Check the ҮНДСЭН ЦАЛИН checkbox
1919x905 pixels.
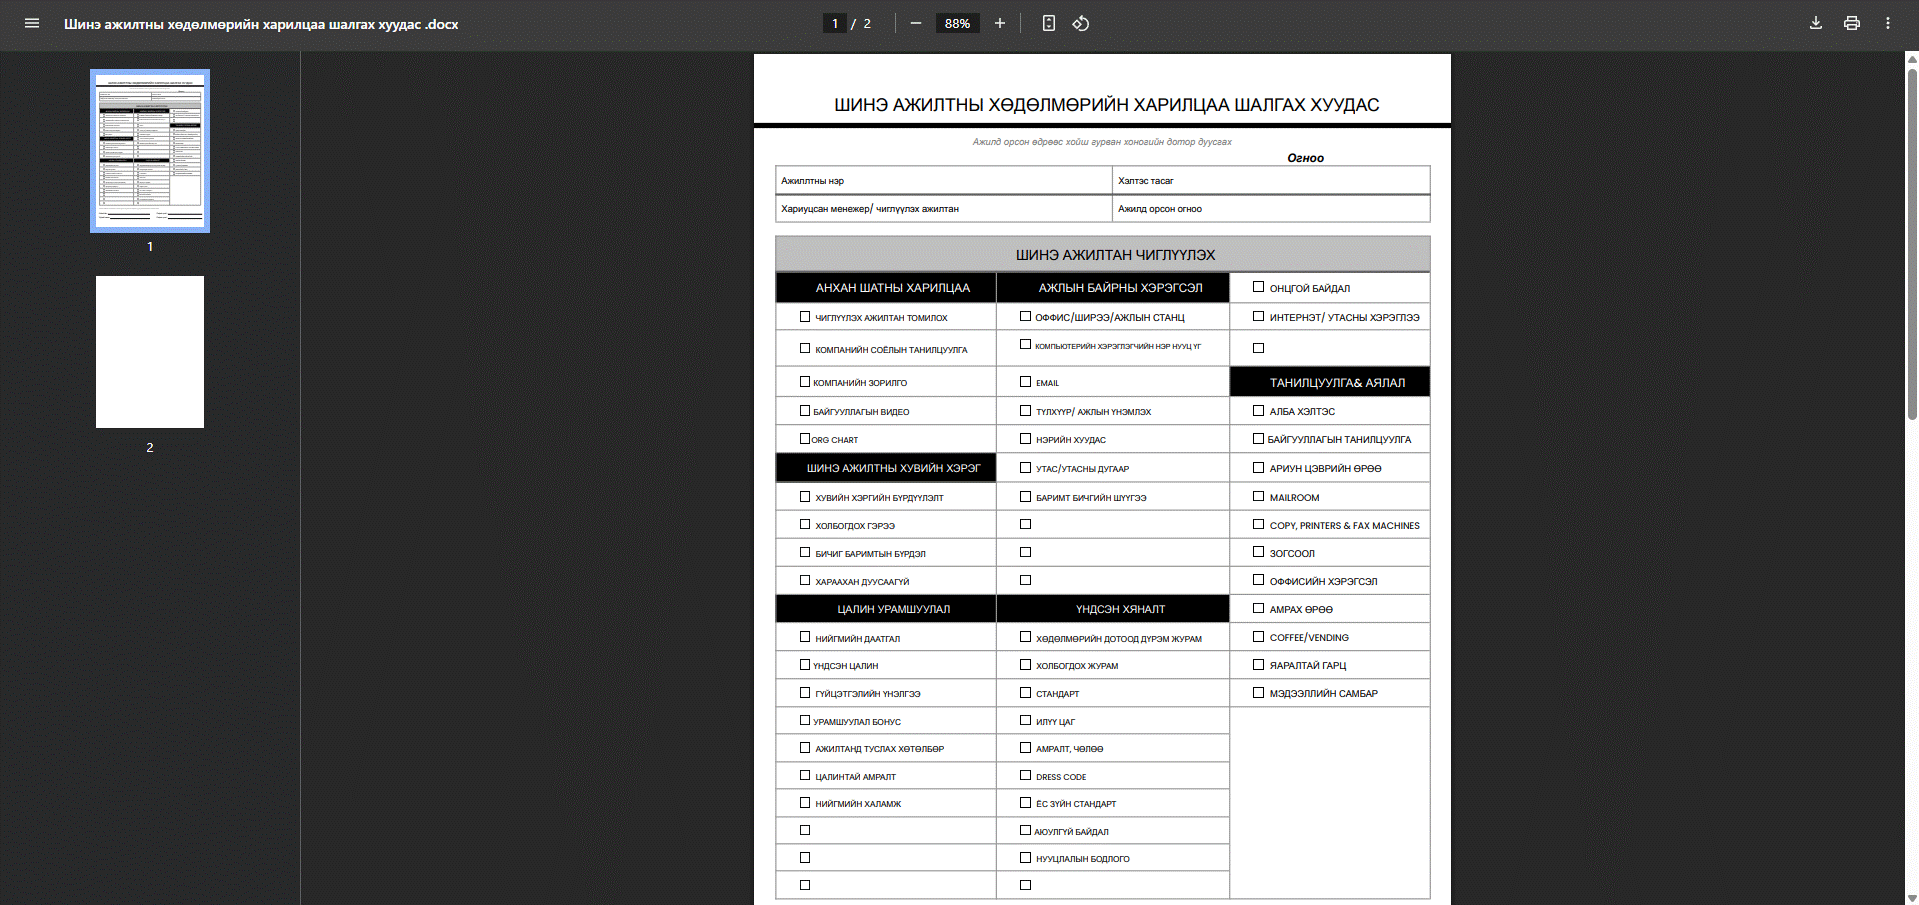point(805,664)
